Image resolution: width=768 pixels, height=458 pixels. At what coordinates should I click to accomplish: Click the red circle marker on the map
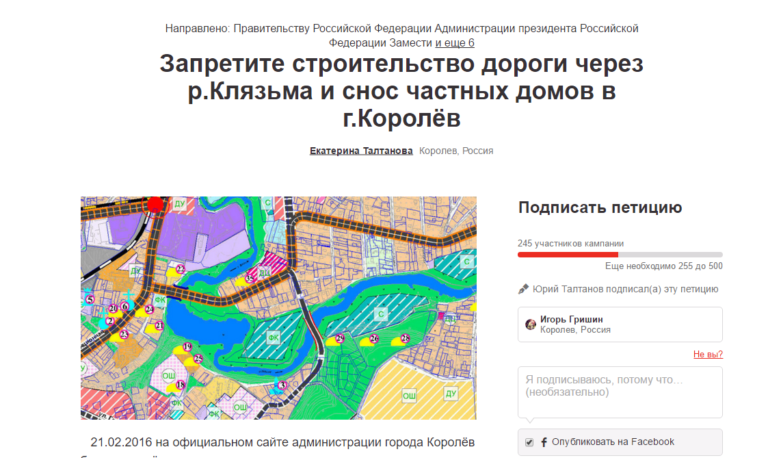click(156, 204)
